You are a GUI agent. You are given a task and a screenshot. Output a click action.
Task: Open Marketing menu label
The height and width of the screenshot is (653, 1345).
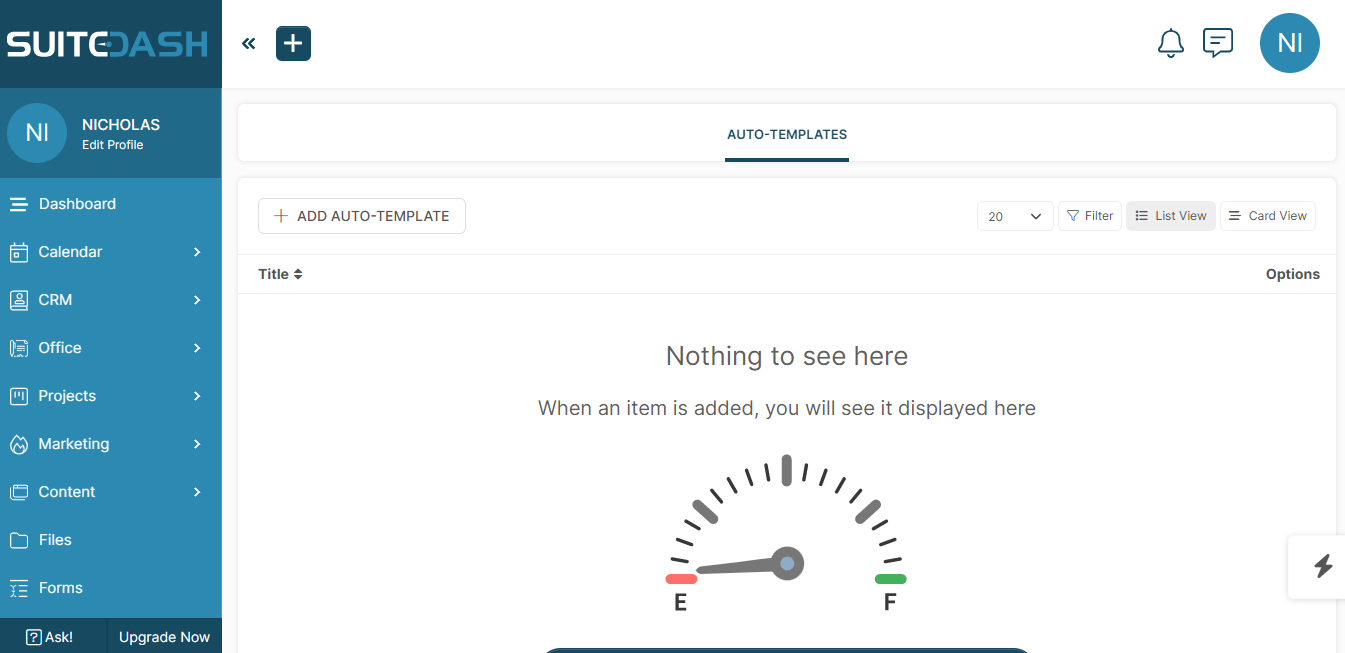pos(74,444)
